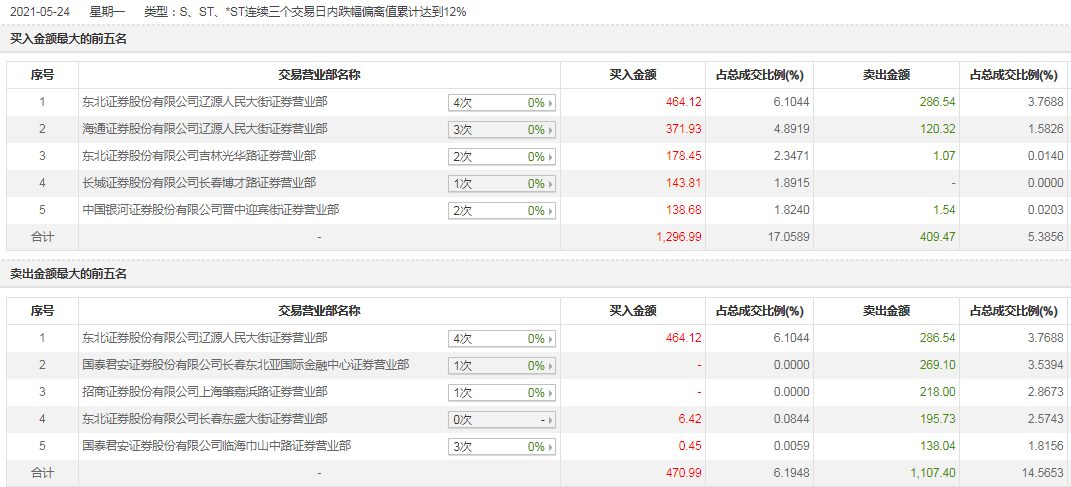
Task: Open the 3次 0% box beside 海通证券辽源人民大街
Action: [502, 129]
